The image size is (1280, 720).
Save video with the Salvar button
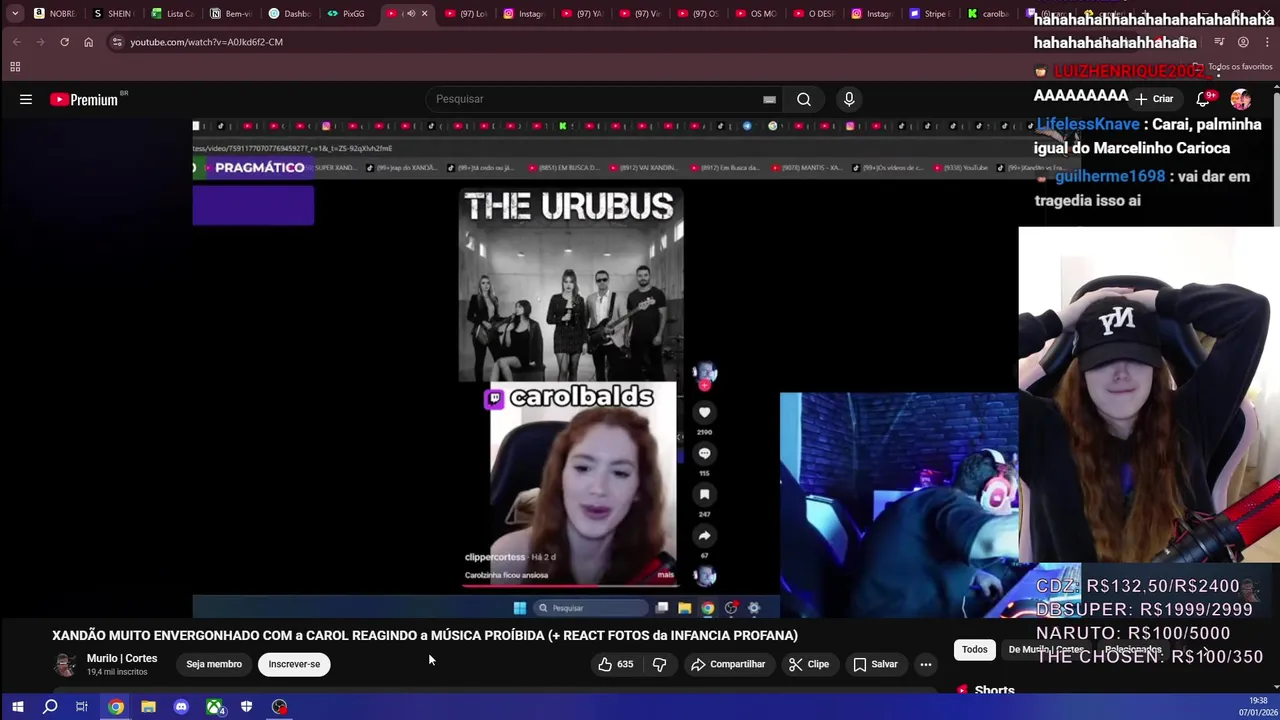[875, 664]
